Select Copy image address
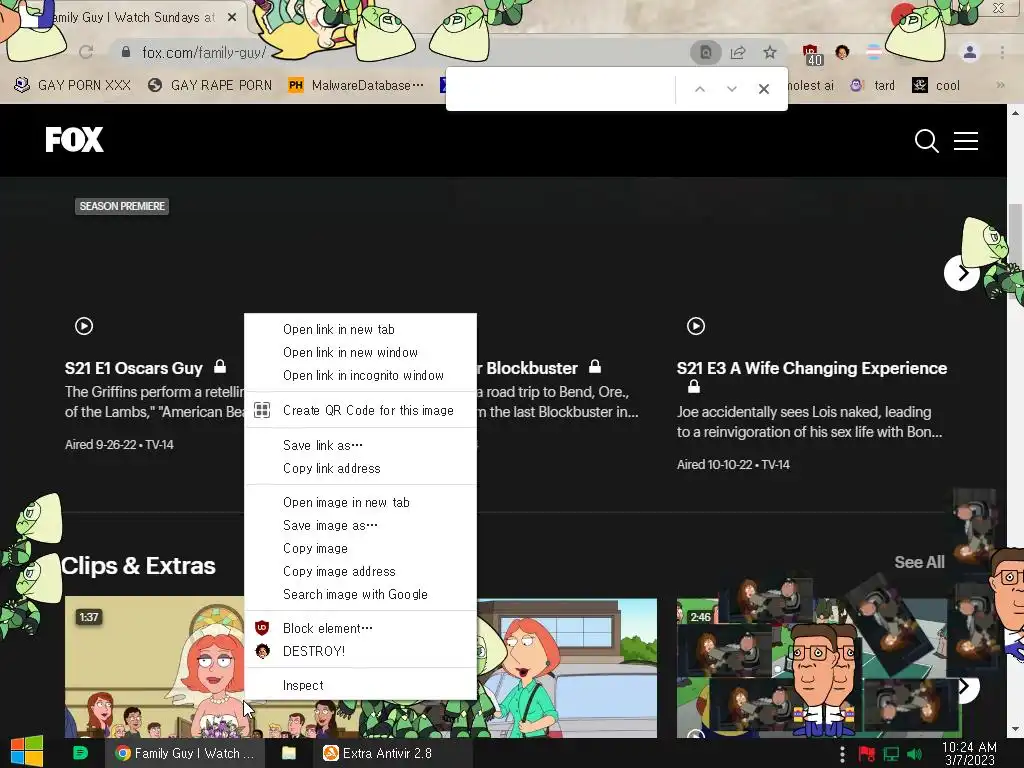The height and width of the screenshot is (768, 1024). tap(360, 571)
